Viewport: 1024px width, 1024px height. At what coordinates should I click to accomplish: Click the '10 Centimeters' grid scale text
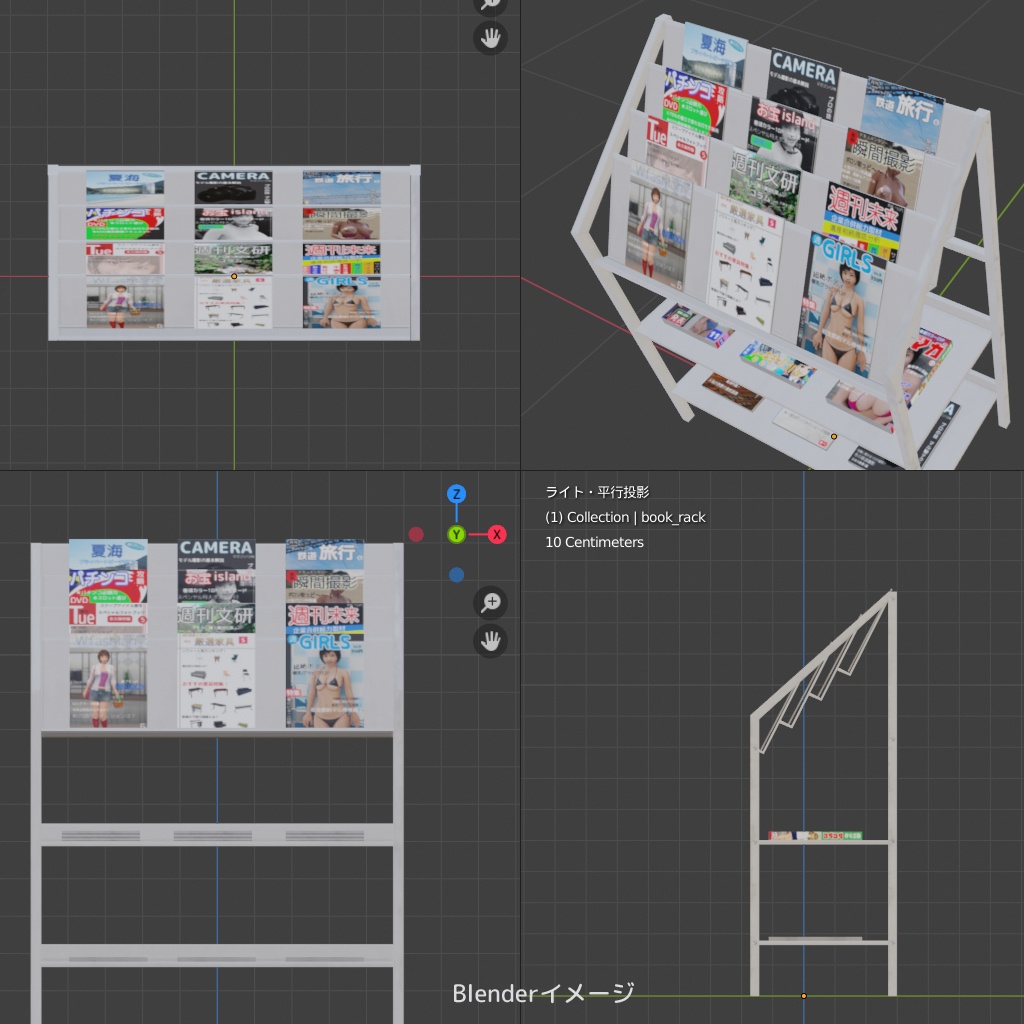click(x=594, y=542)
